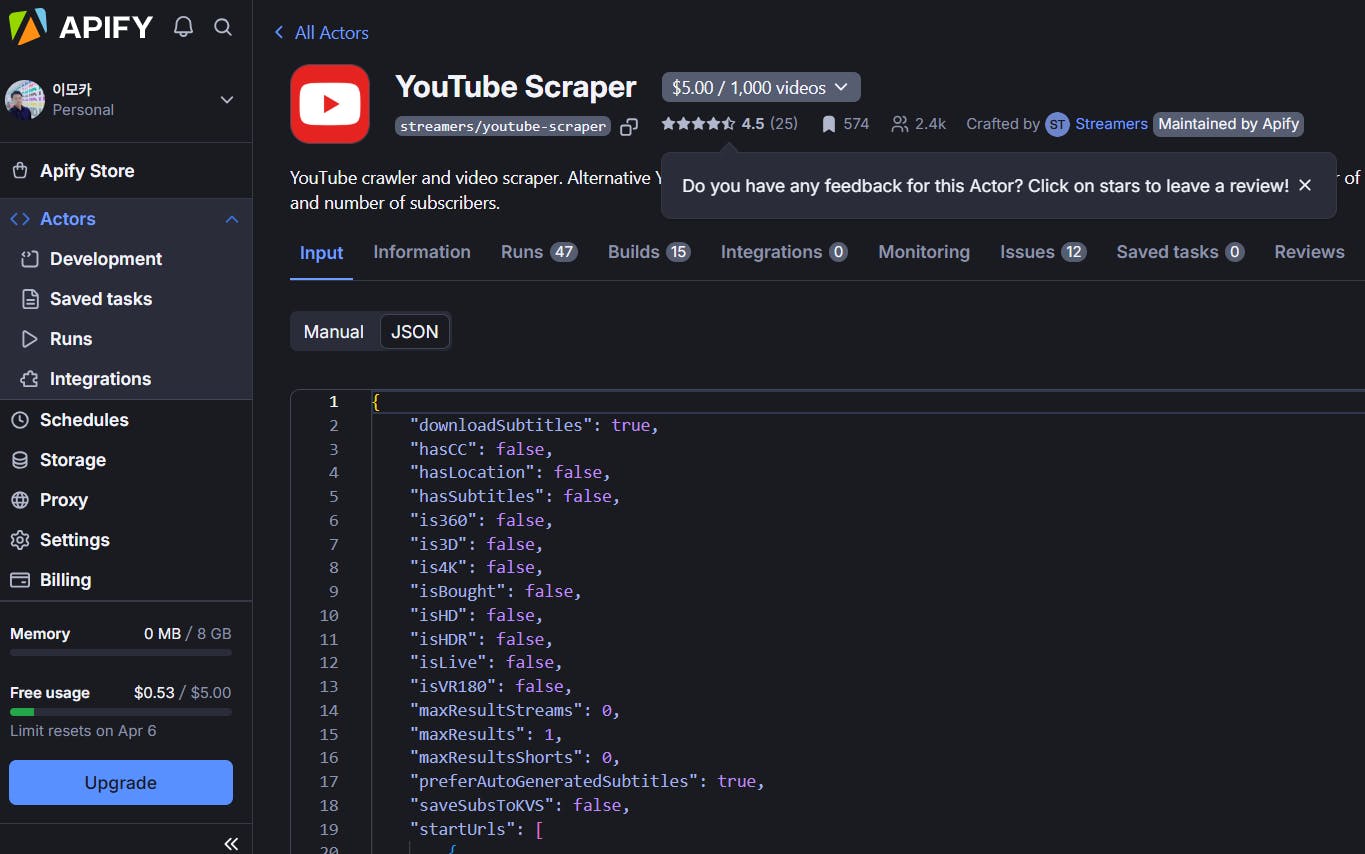Click the Proxy globe icon
This screenshot has width=1365, height=854.
(19, 500)
